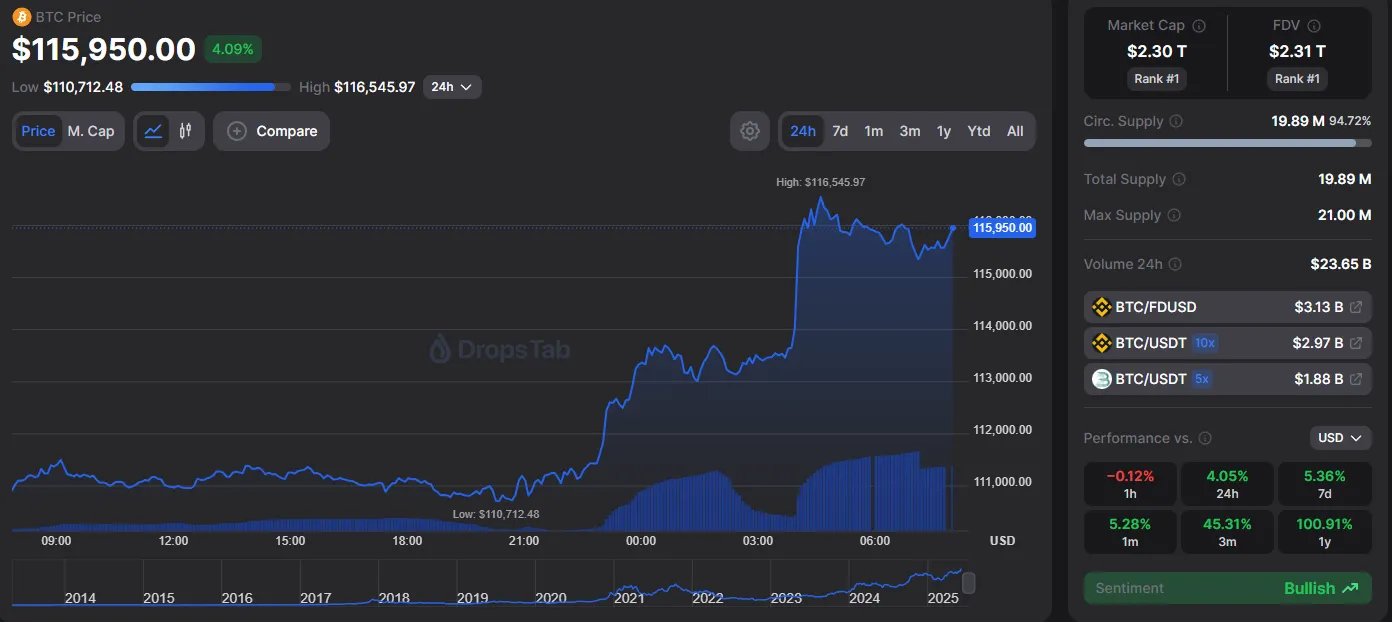Click the 5.36% 7d performance cell
1392x622 pixels.
coord(1325,484)
